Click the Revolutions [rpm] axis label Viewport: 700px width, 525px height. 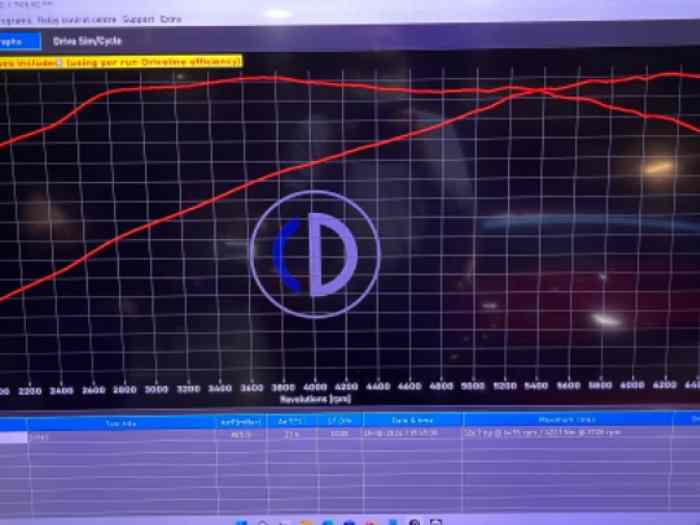(315, 399)
